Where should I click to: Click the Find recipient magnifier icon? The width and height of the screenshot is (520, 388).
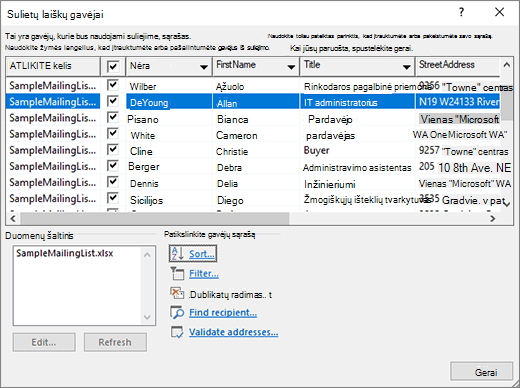[x=177, y=313]
